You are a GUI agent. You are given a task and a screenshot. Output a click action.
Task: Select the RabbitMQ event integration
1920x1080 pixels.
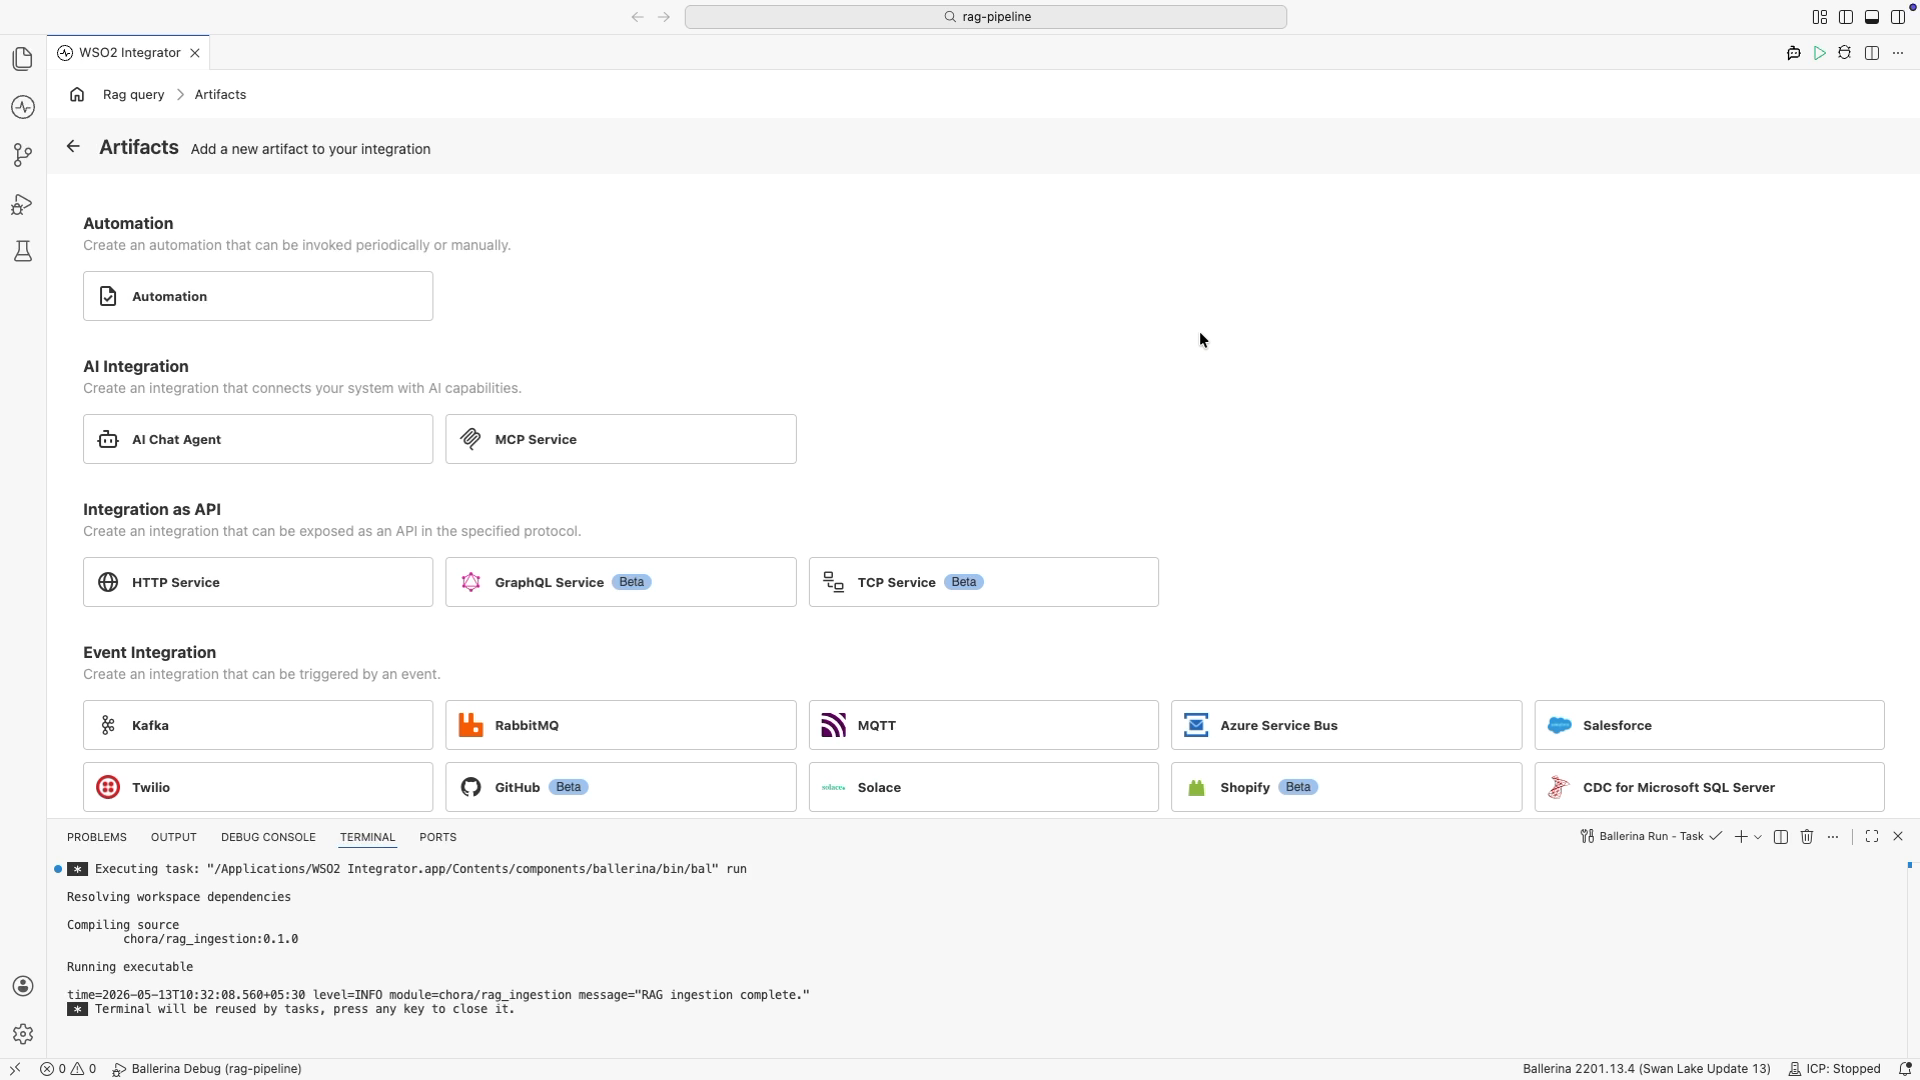(x=621, y=725)
